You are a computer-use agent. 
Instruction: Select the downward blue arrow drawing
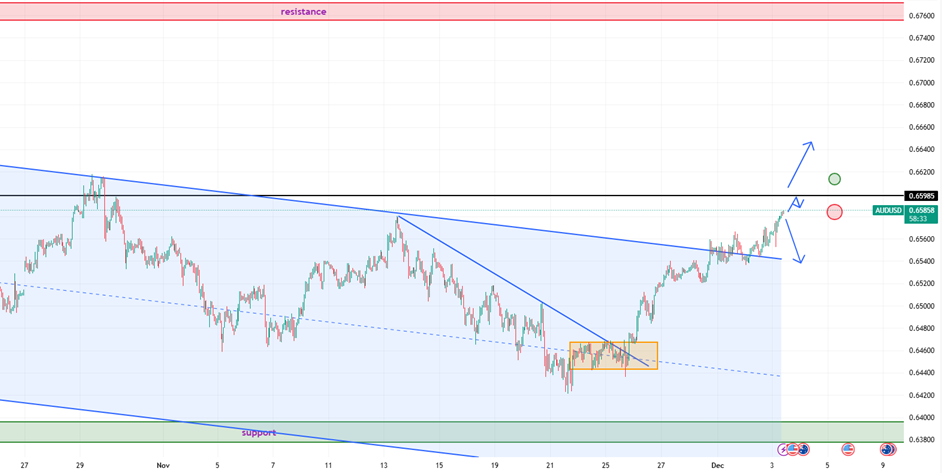(x=793, y=241)
